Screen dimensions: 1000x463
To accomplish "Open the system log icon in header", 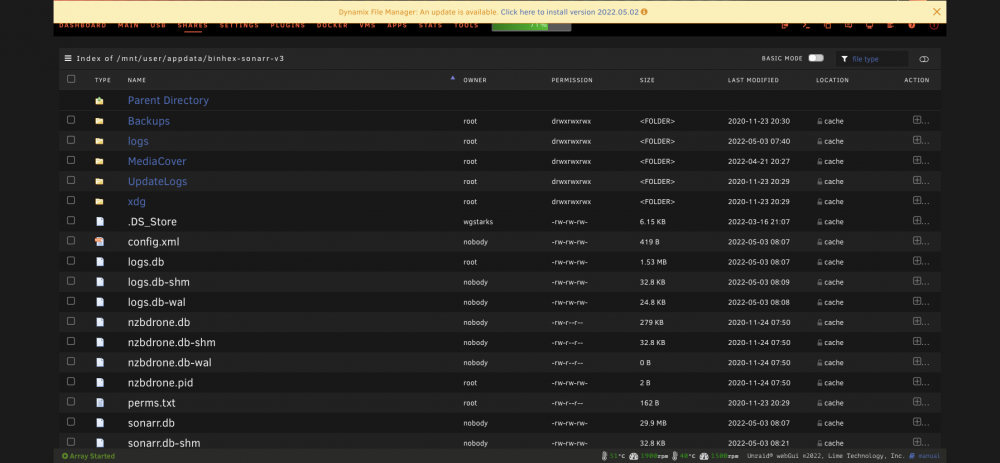I will (x=890, y=26).
